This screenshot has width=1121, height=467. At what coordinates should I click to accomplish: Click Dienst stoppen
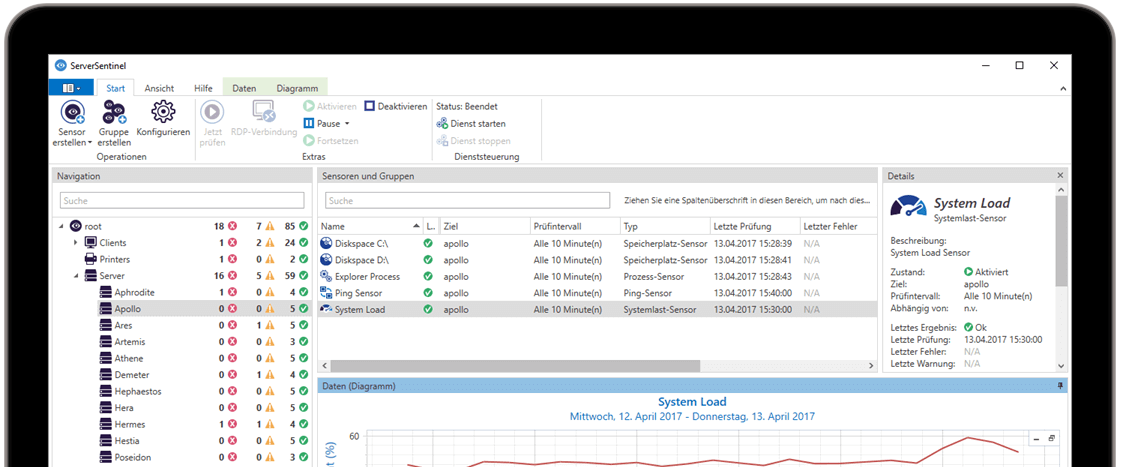click(x=473, y=141)
